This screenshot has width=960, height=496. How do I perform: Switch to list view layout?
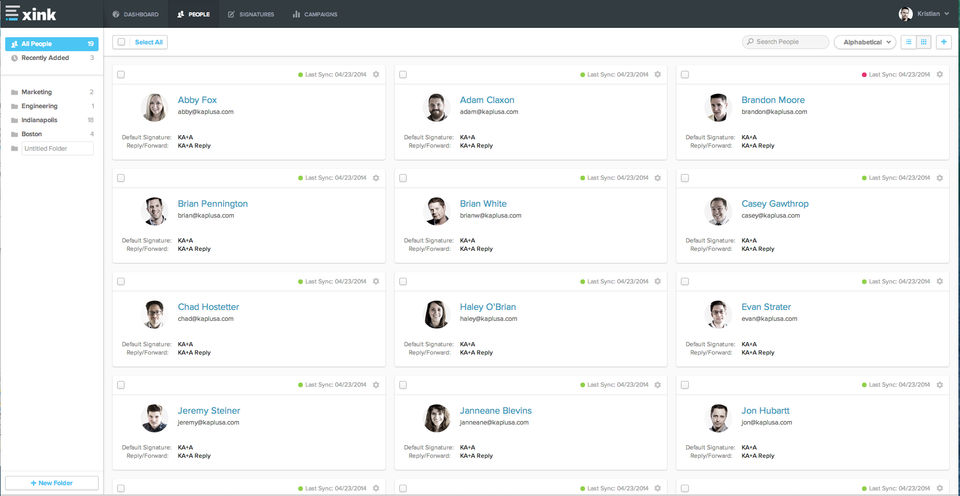[x=909, y=42]
